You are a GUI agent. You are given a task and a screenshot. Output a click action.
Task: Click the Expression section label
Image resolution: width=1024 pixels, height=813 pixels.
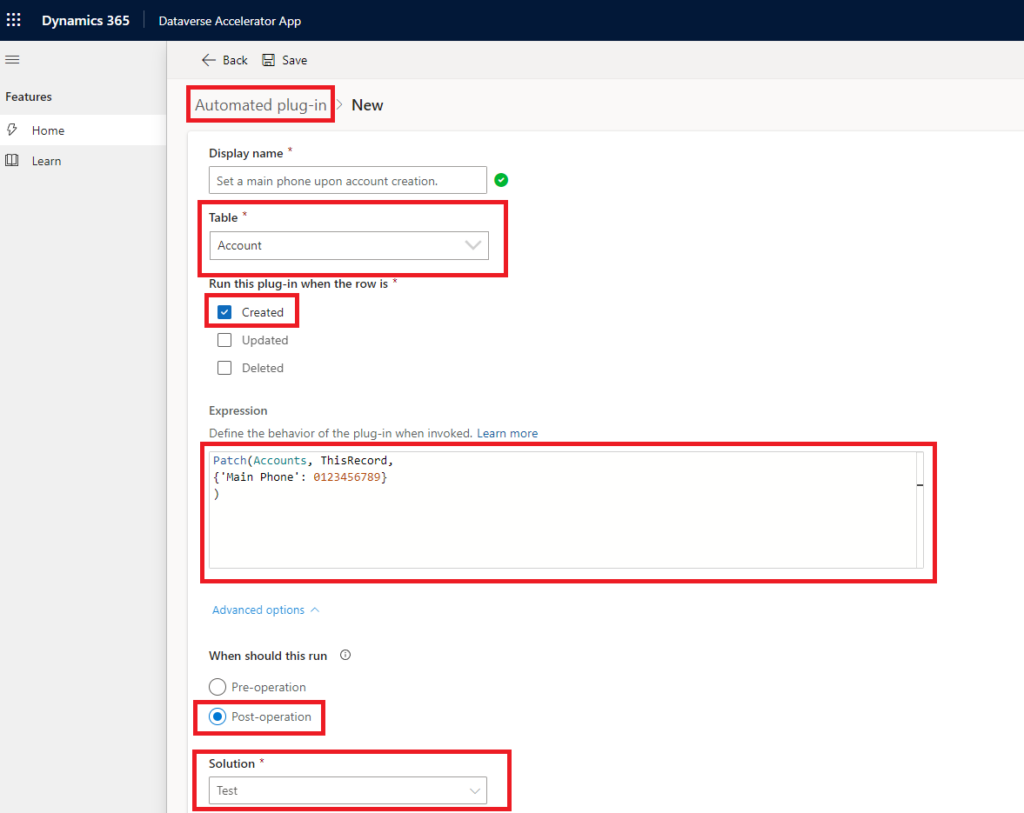[x=238, y=410]
